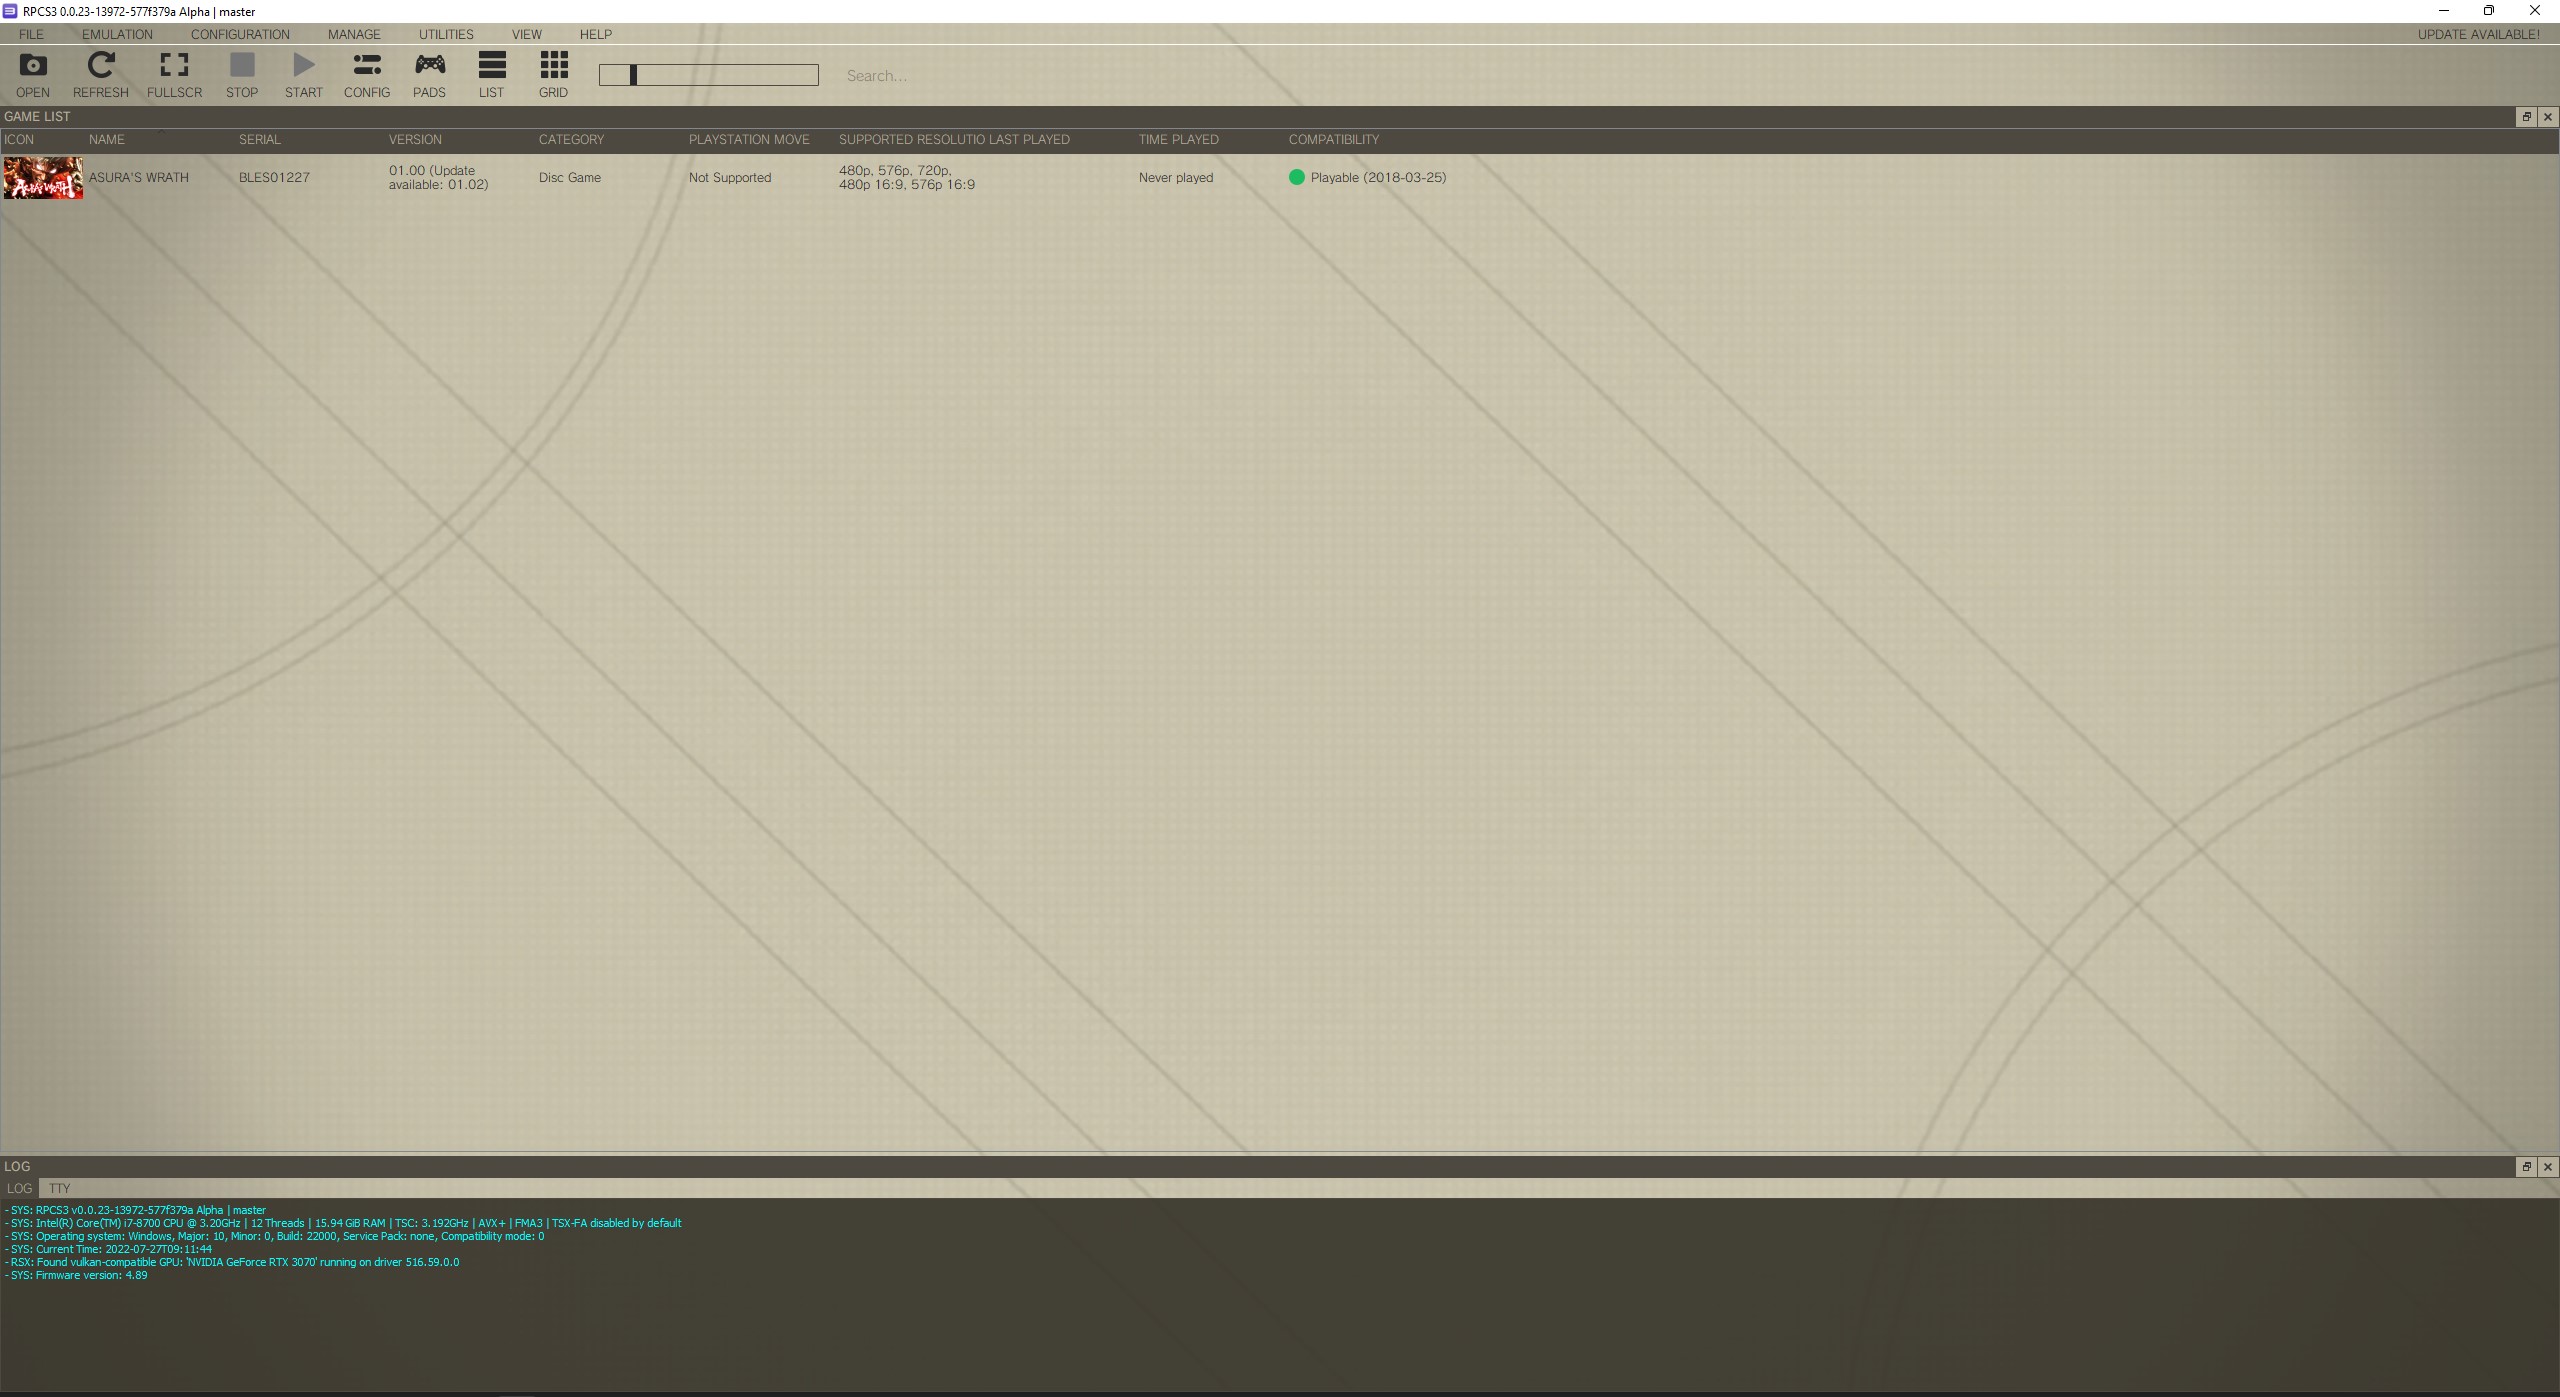Screen dimensions: 2560x1397
Task: Click the Update Available link
Action: tap(2478, 34)
